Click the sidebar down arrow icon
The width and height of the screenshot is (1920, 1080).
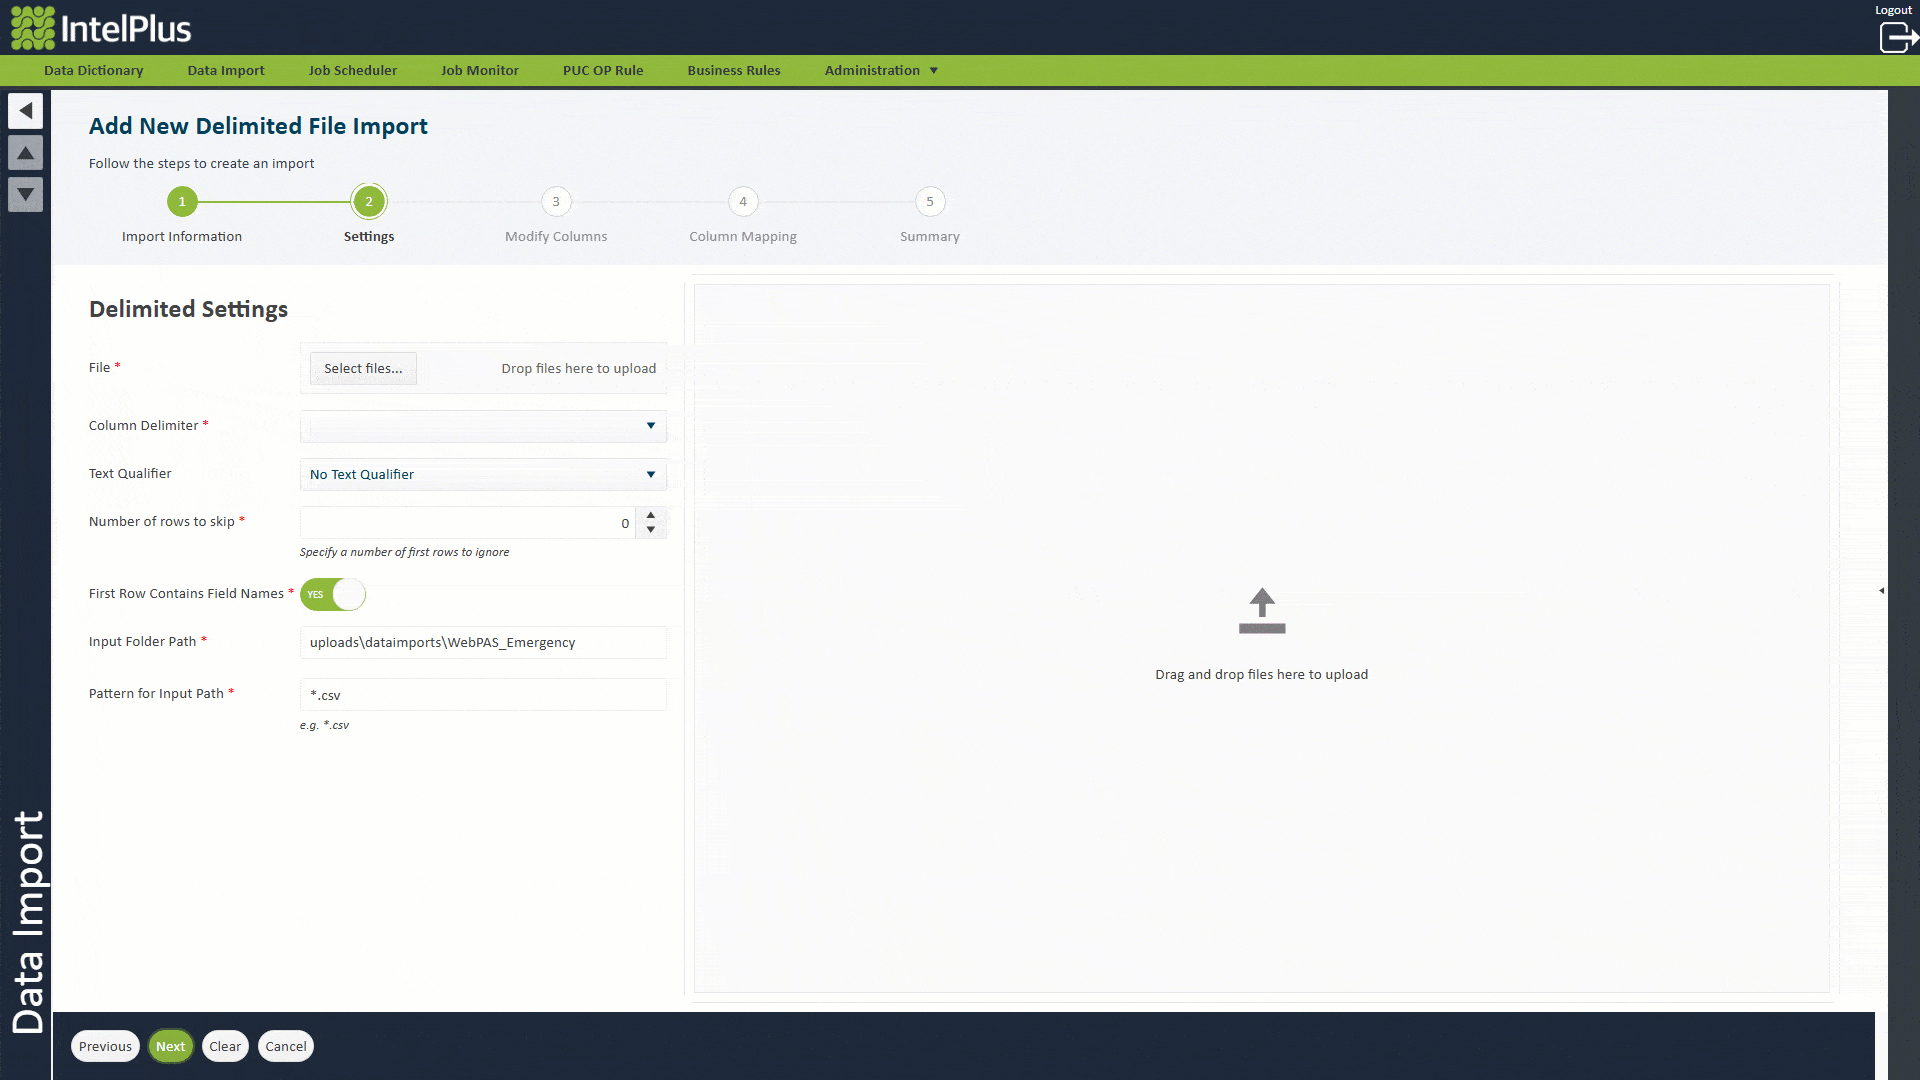pos(26,194)
